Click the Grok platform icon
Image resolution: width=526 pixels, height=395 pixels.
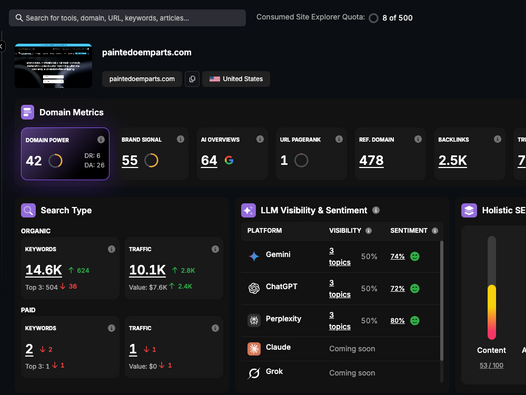254,373
